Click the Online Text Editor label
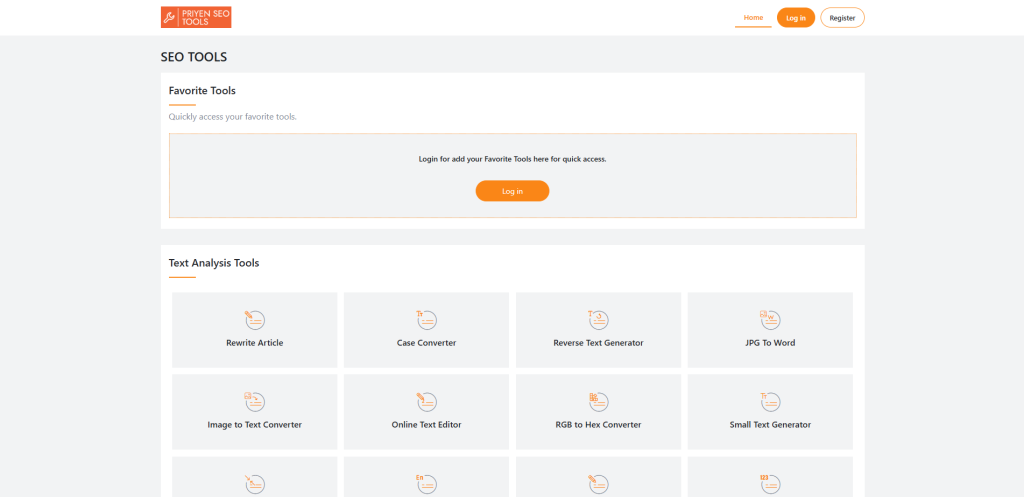The image size is (1024, 497). tap(426, 425)
